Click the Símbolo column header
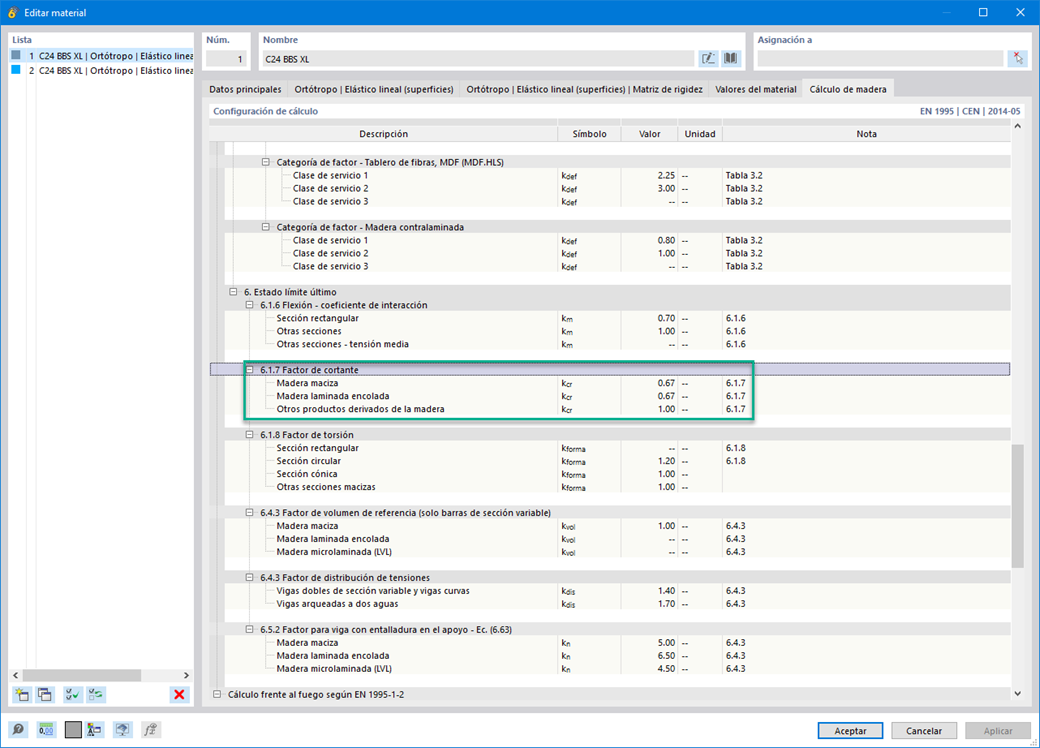Screen dimensions: 1040x748 [590, 134]
